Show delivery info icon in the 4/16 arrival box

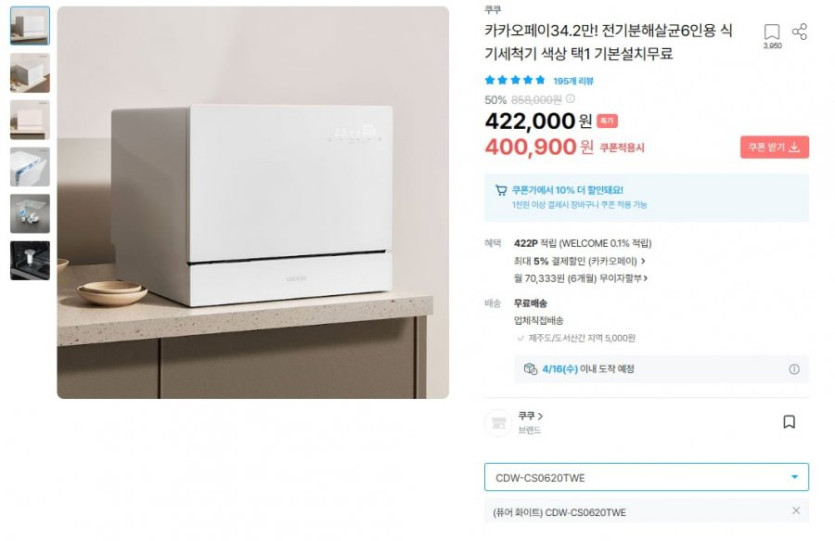pyautogui.click(x=793, y=369)
